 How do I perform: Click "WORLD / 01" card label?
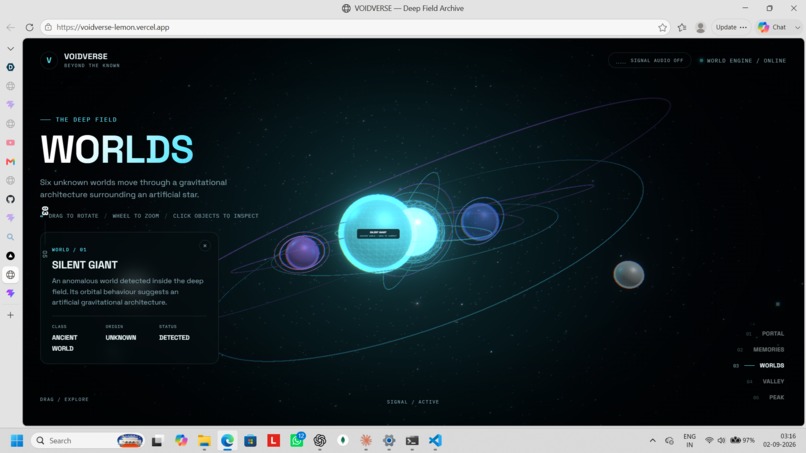click(x=69, y=249)
